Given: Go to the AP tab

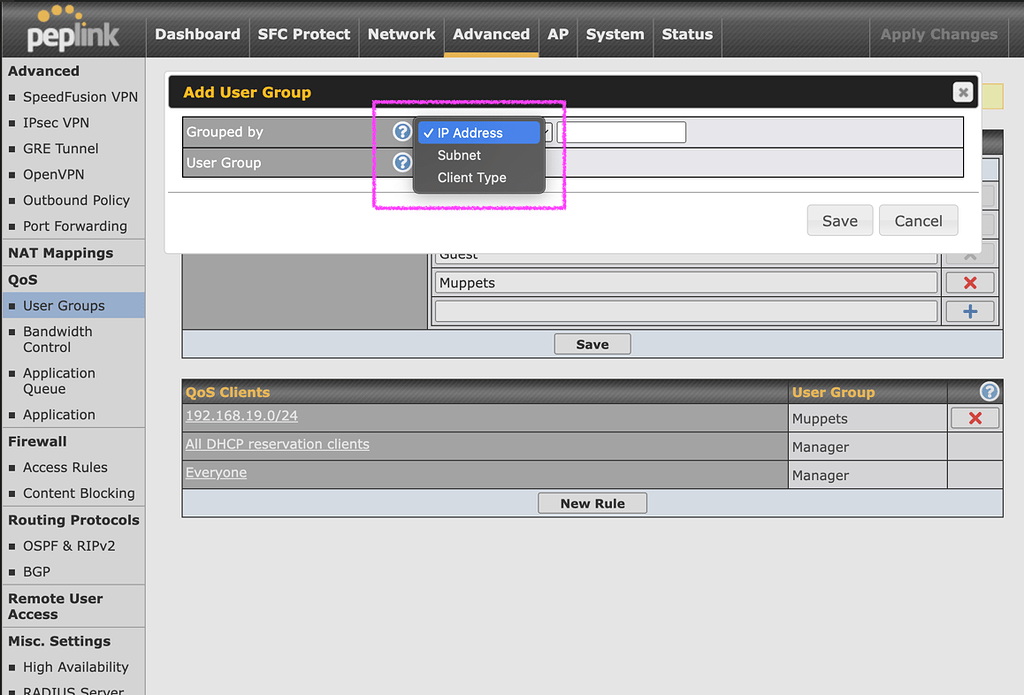Looking at the screenshot, I should (558, 34).
